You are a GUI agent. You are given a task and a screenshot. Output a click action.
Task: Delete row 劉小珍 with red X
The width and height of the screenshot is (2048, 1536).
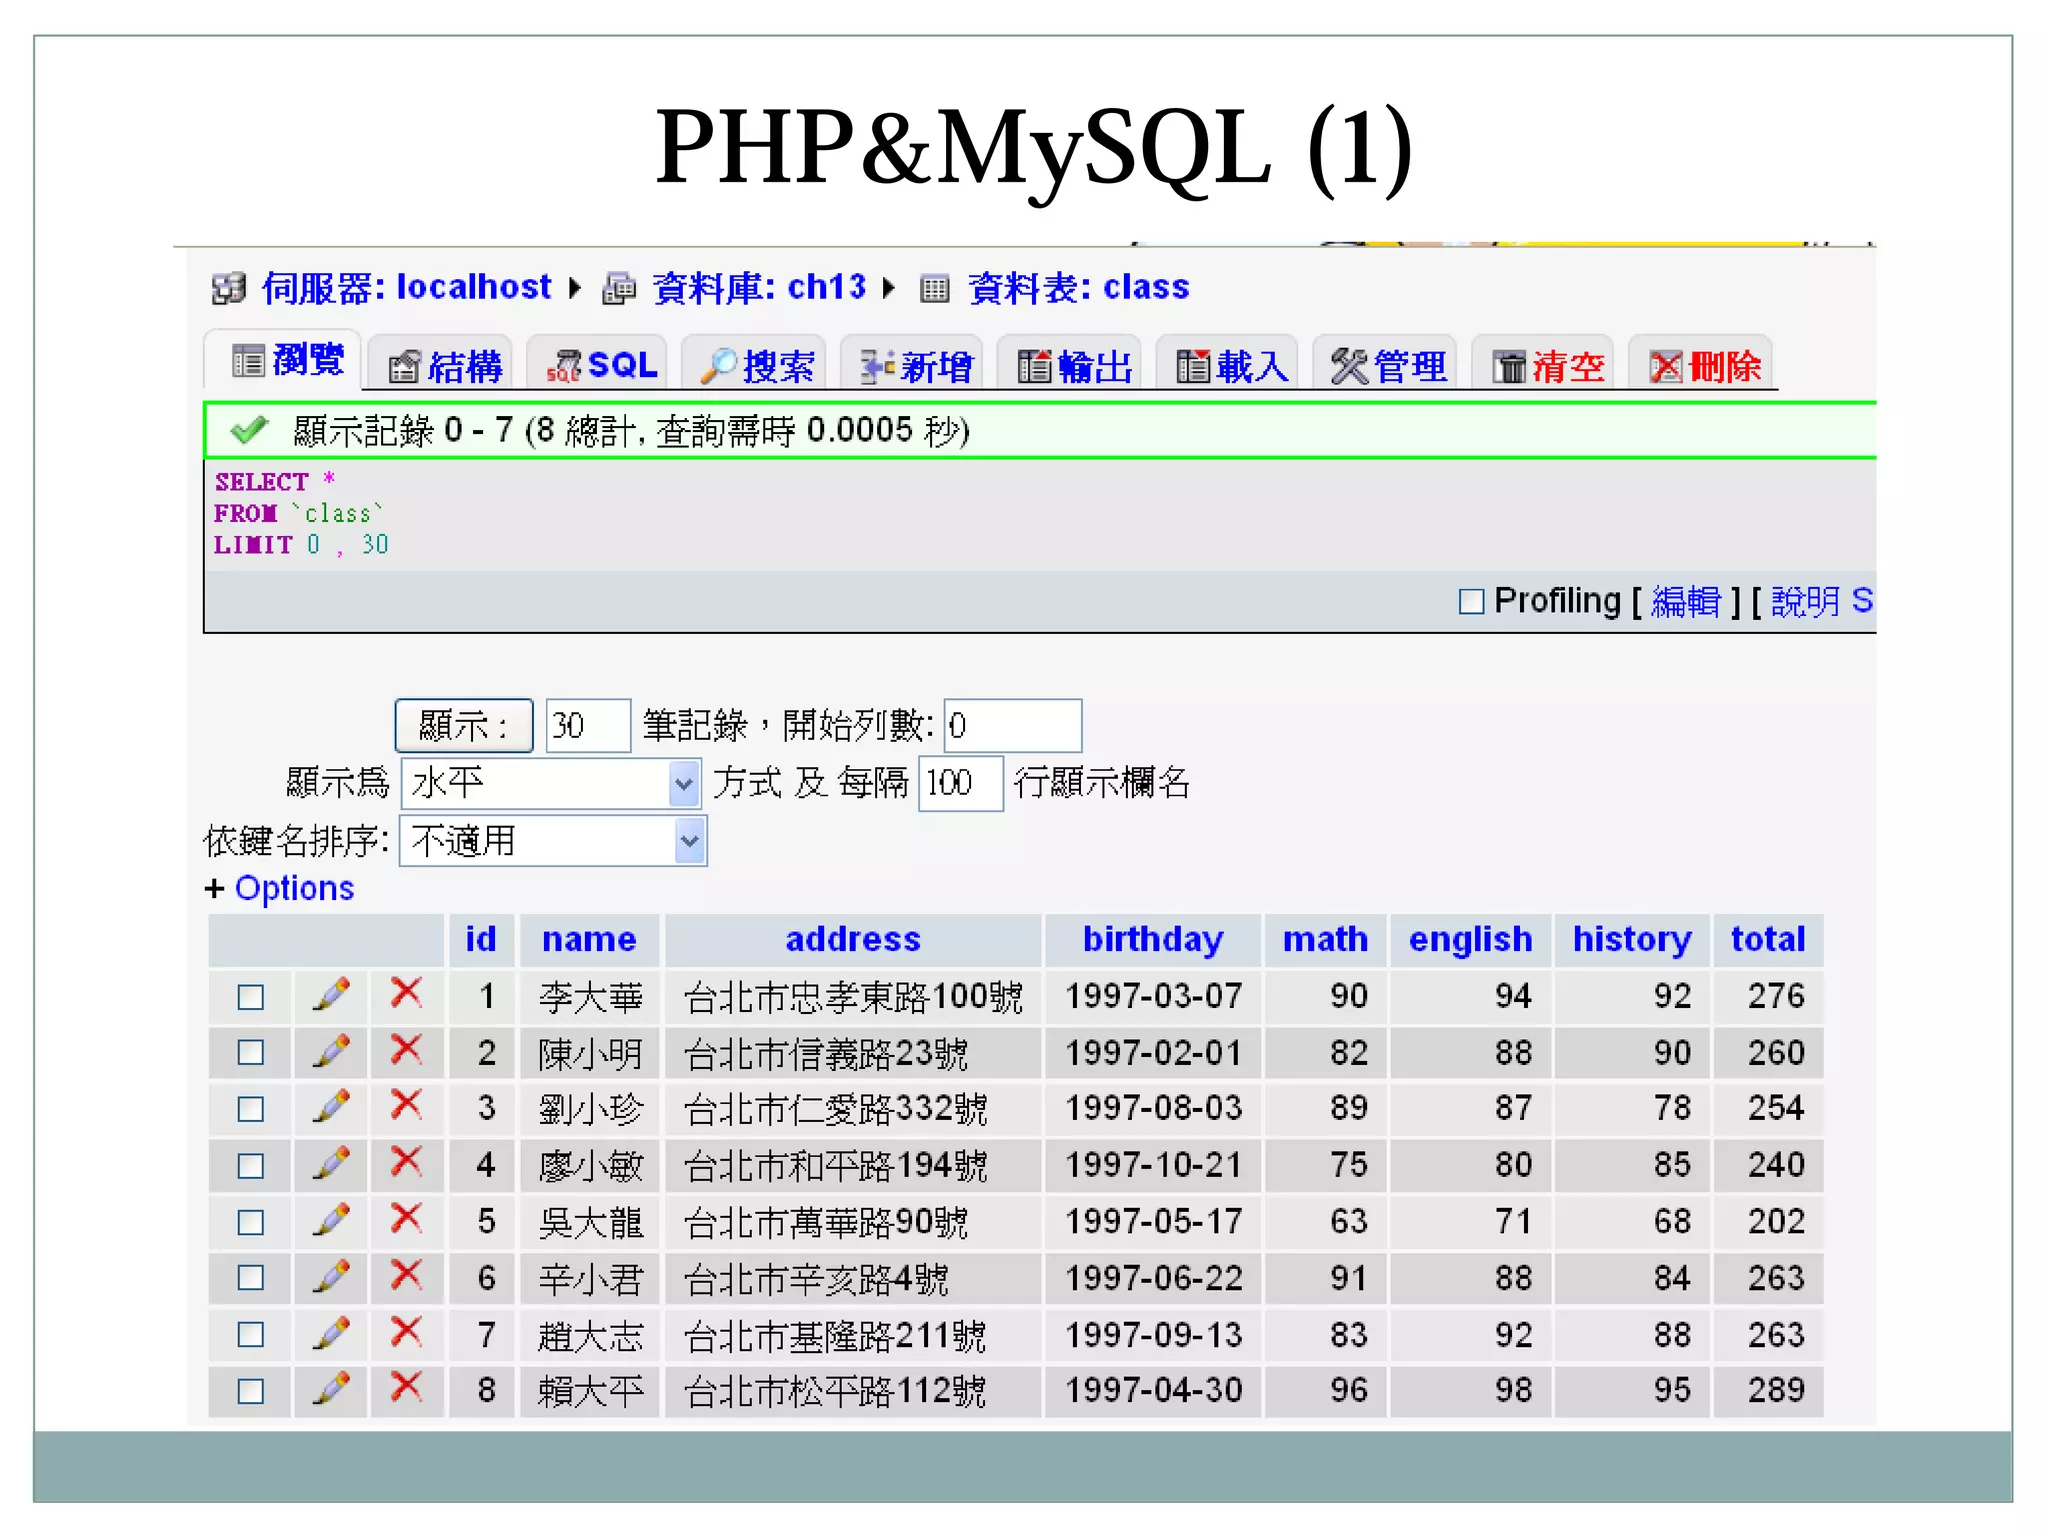[x=406, y=1106]
